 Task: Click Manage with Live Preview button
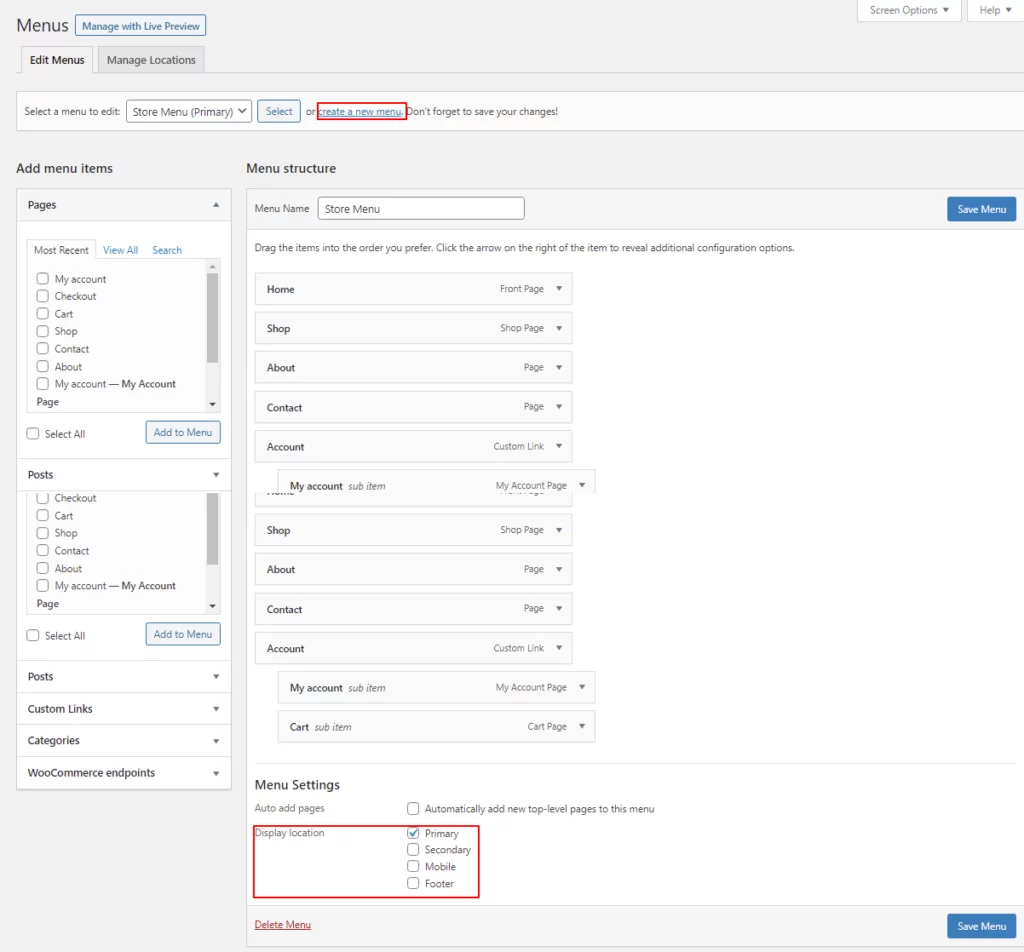click(x=141, y=26)
